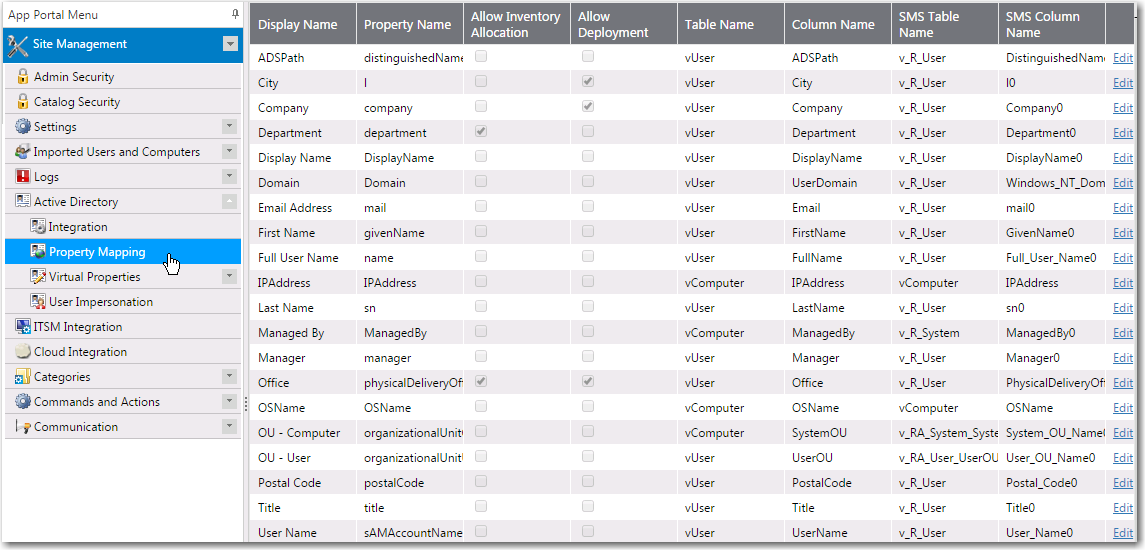Click the Display Name column header

click(x=298, y=24)
